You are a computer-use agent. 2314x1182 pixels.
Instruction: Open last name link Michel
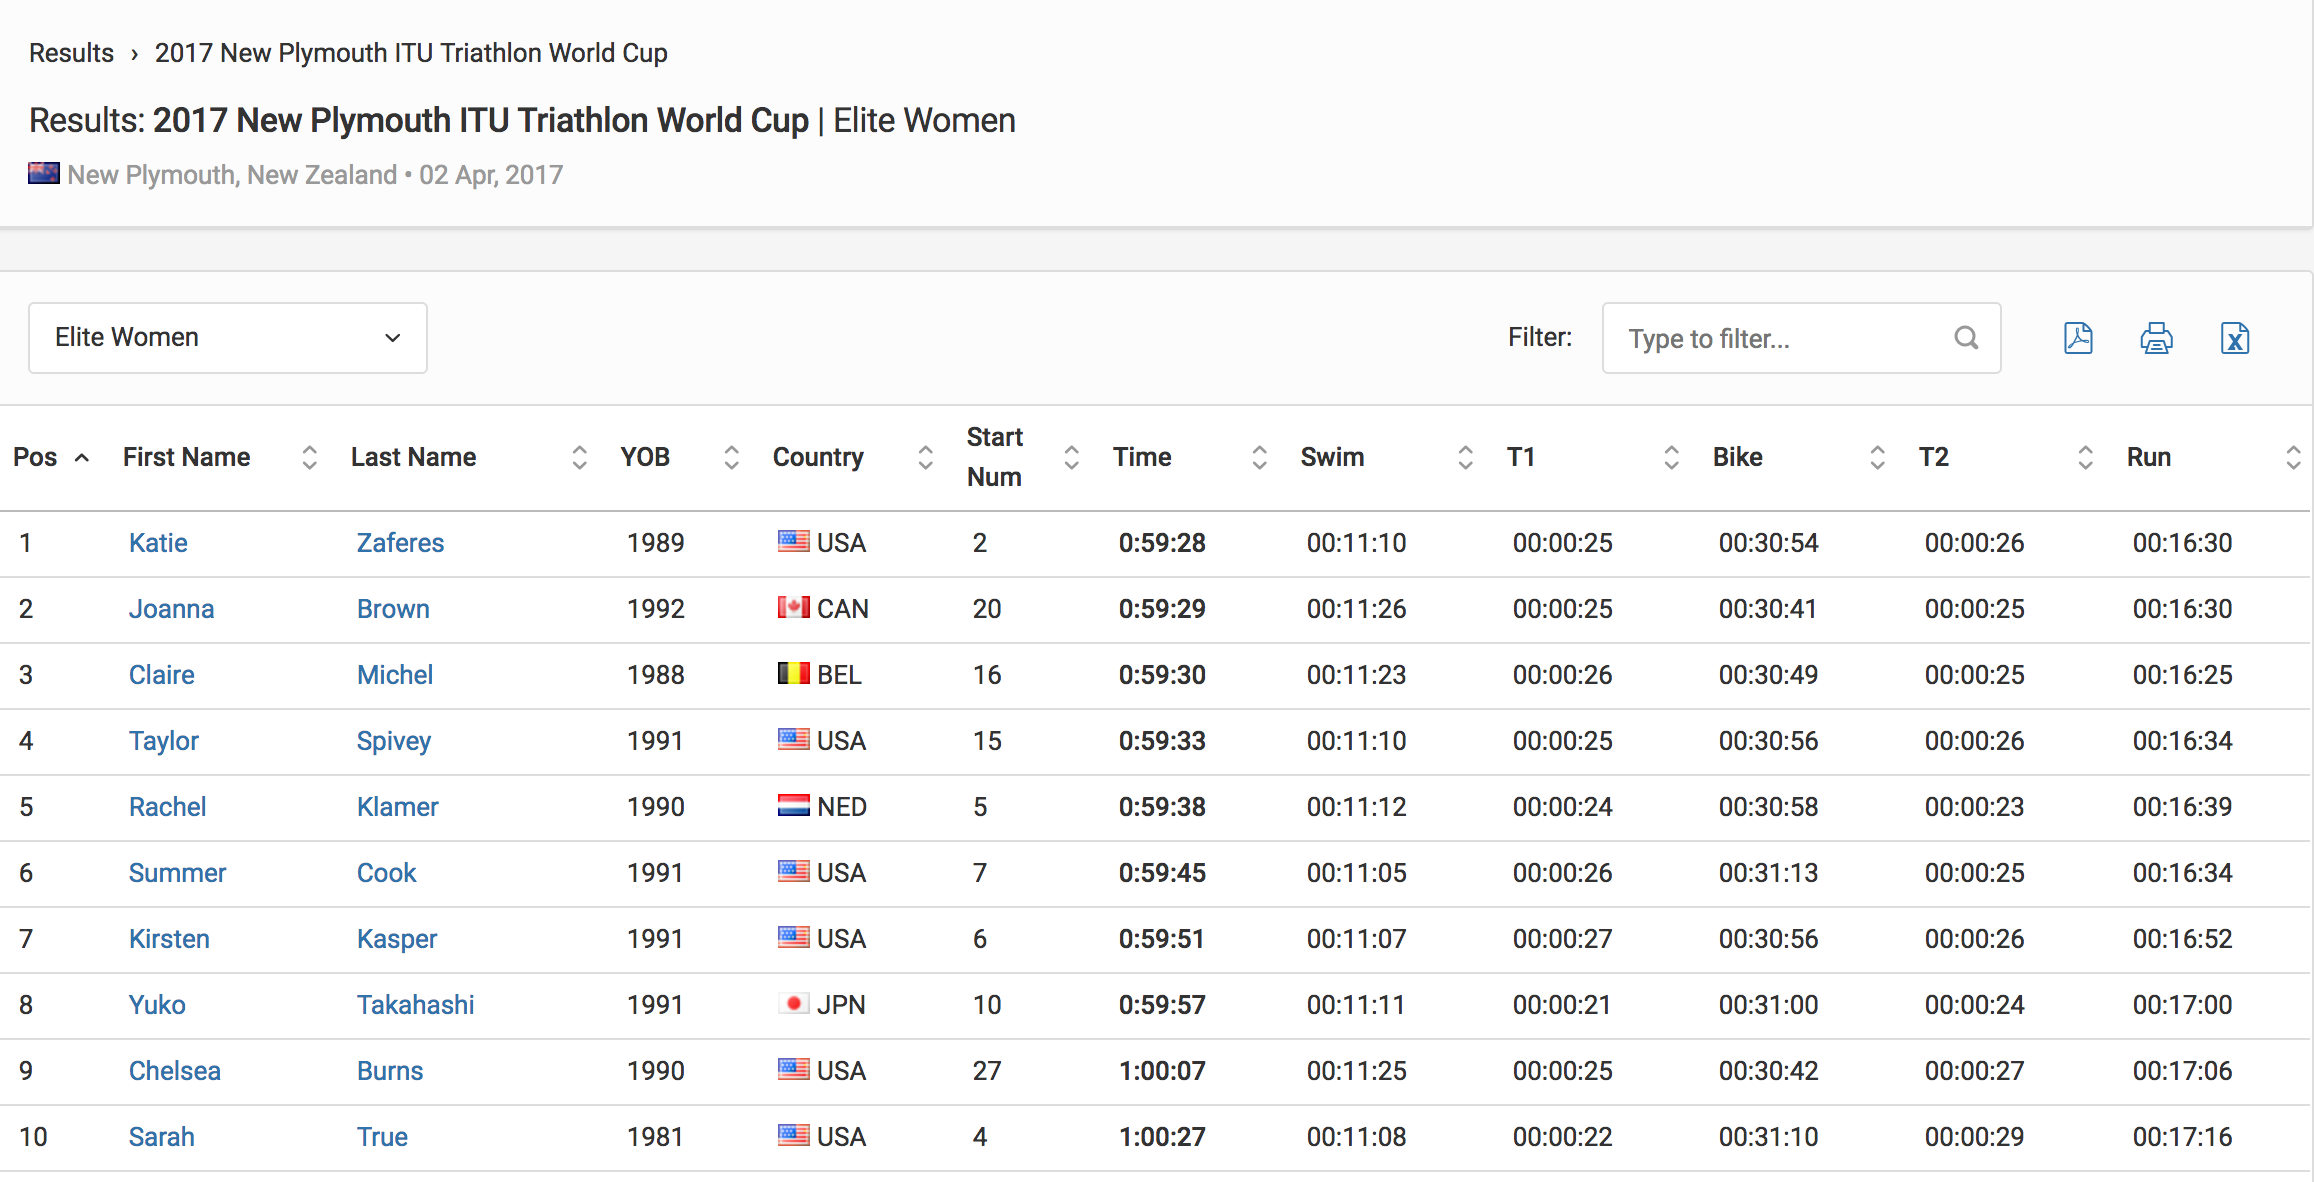point(395,675)
